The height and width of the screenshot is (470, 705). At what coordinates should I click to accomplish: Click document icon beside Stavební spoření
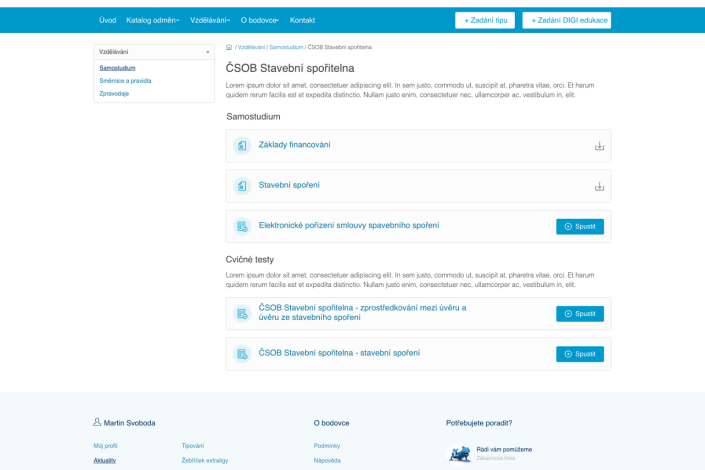pos(242,186)
